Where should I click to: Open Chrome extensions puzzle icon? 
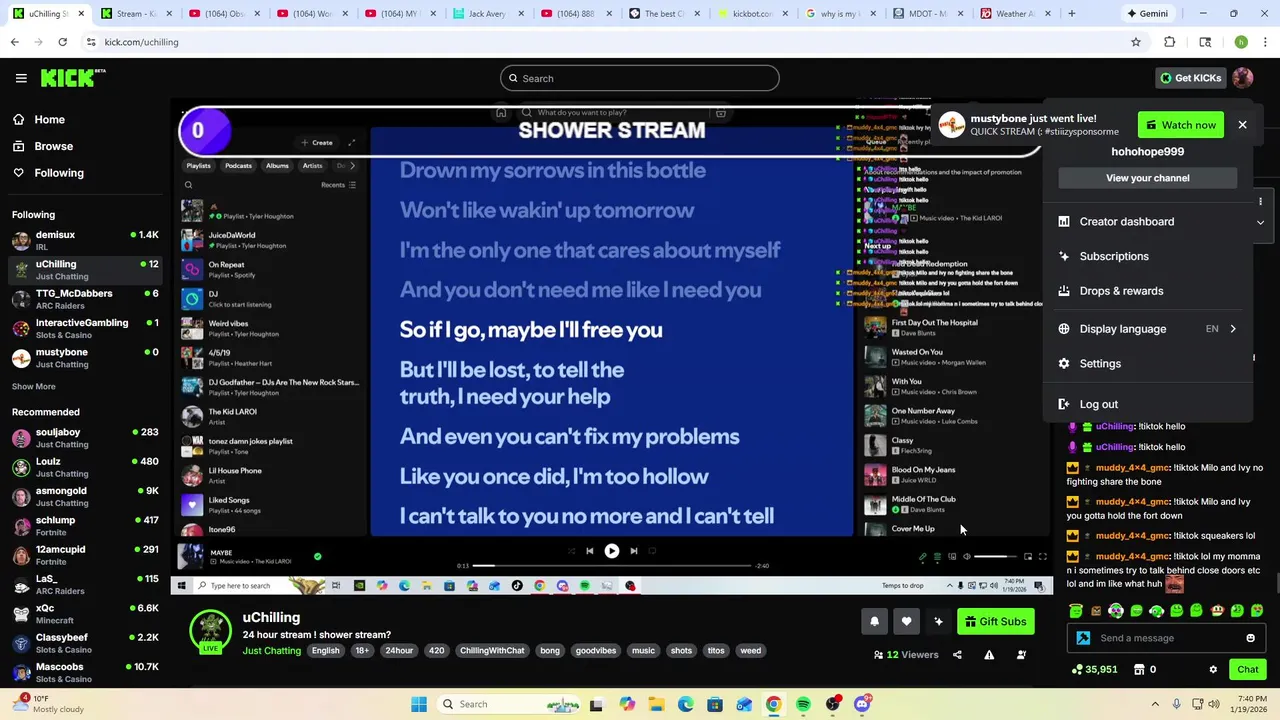tap(1169, 42)
